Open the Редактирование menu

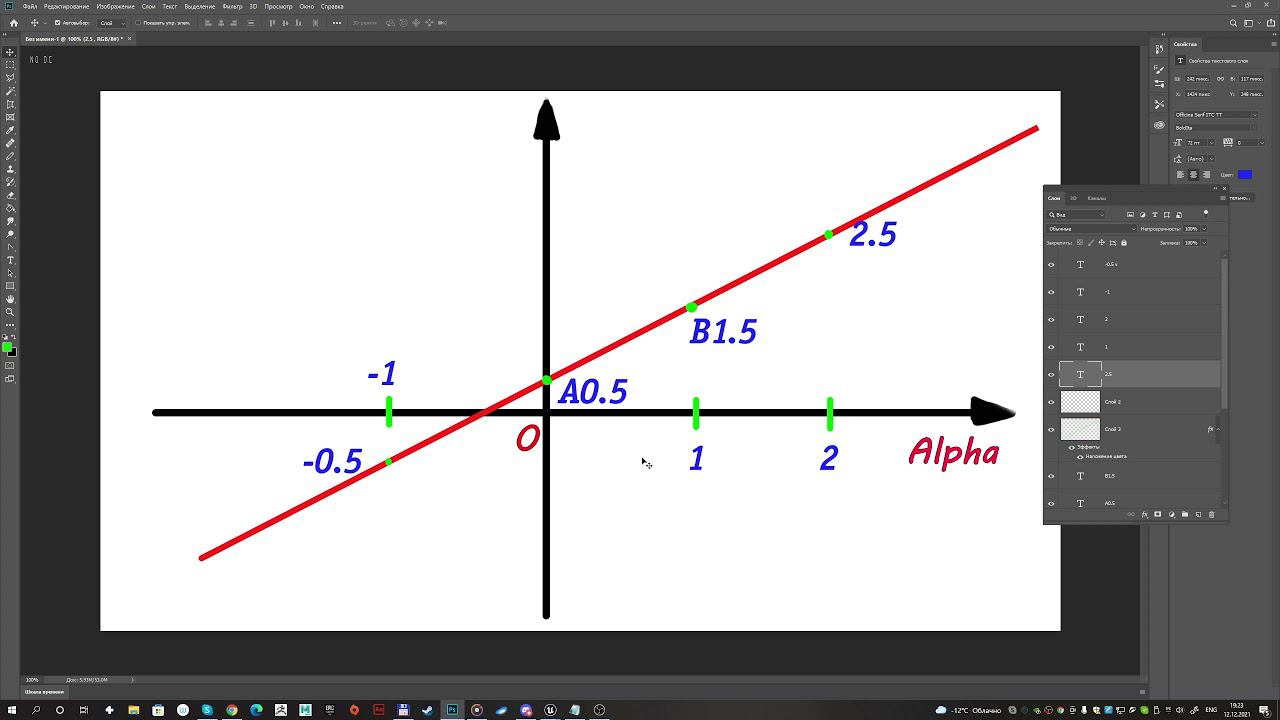point(66,6)
